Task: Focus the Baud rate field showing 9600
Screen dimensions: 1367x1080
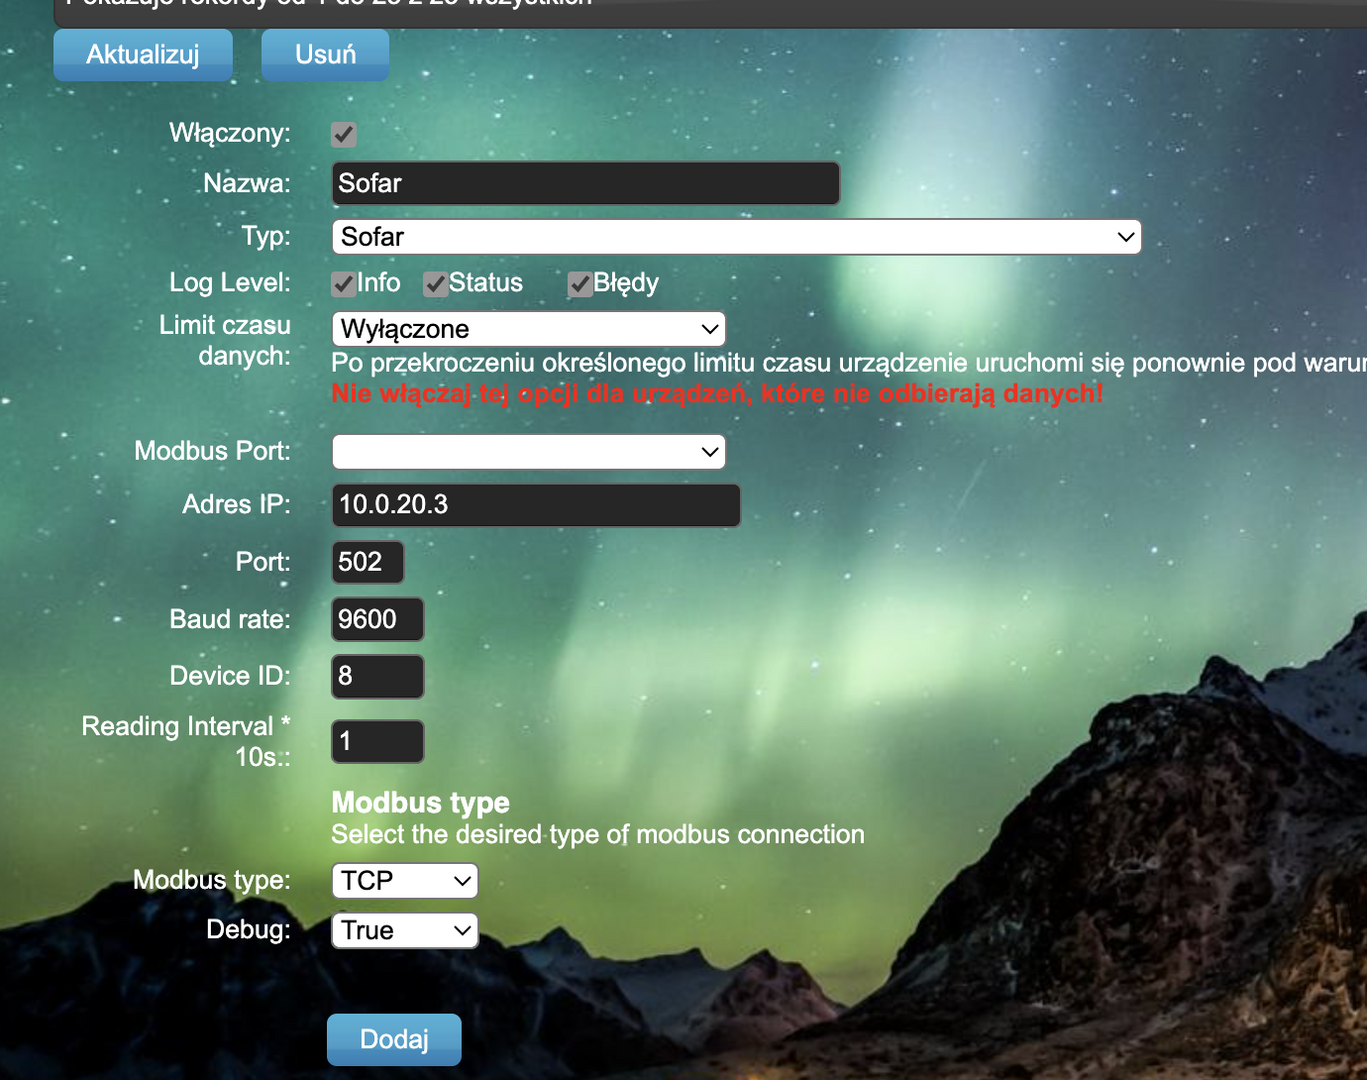Action: click(378, 619)
